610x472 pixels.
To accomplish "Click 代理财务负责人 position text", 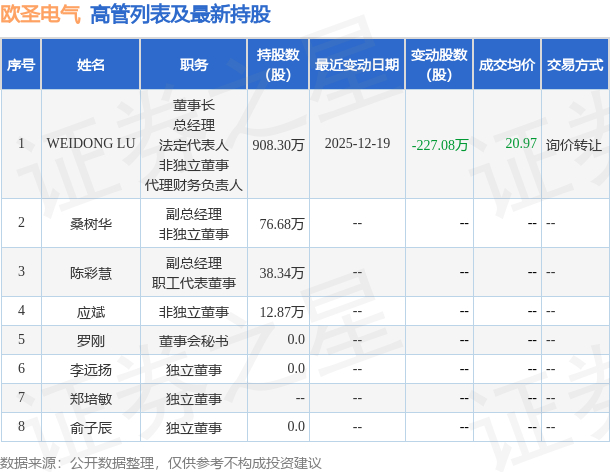I will [194, 185].
